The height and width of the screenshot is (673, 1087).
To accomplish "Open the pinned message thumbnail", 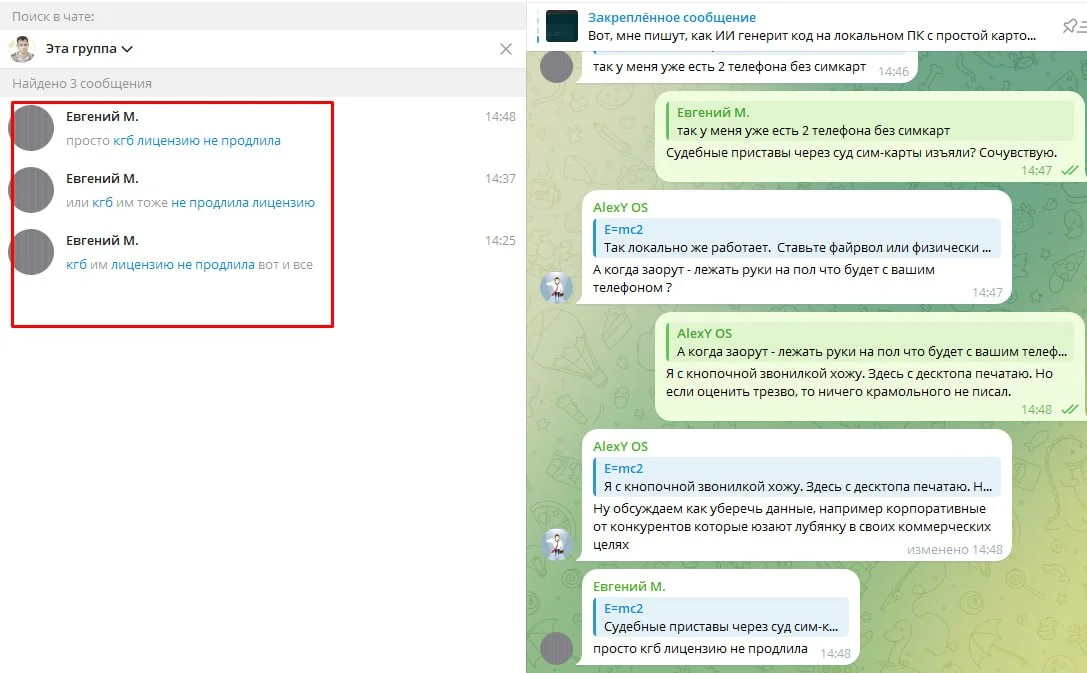I will [x=562, y=26].
